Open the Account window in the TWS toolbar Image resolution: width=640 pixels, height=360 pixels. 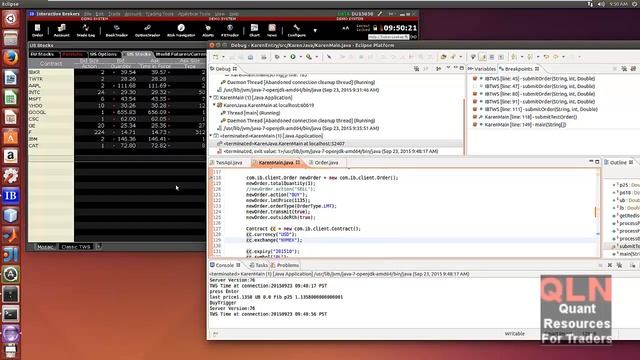click(x=62, y=30)
